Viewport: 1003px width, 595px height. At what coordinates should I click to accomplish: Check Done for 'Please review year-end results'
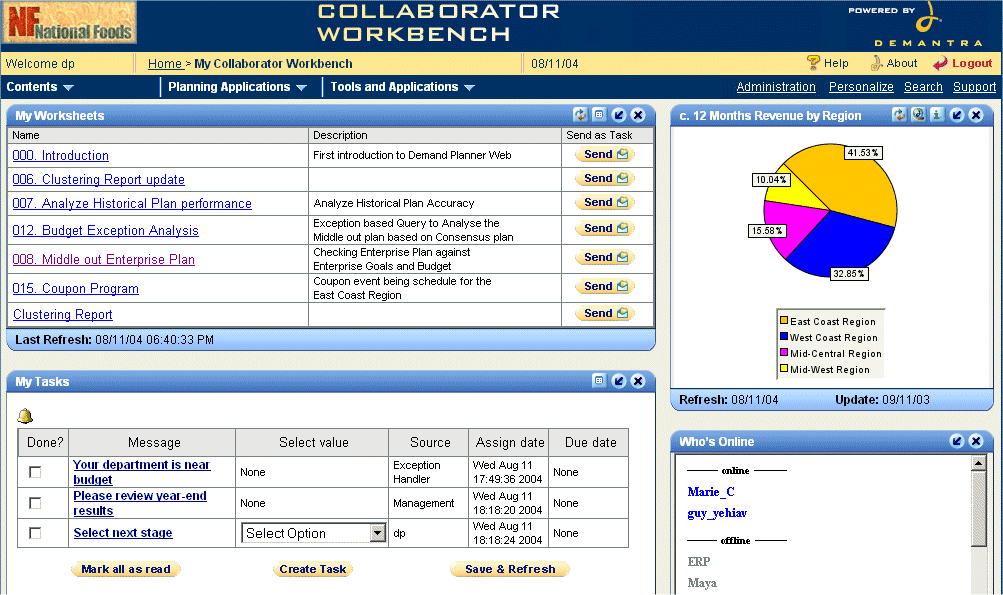tap(35, 503)
